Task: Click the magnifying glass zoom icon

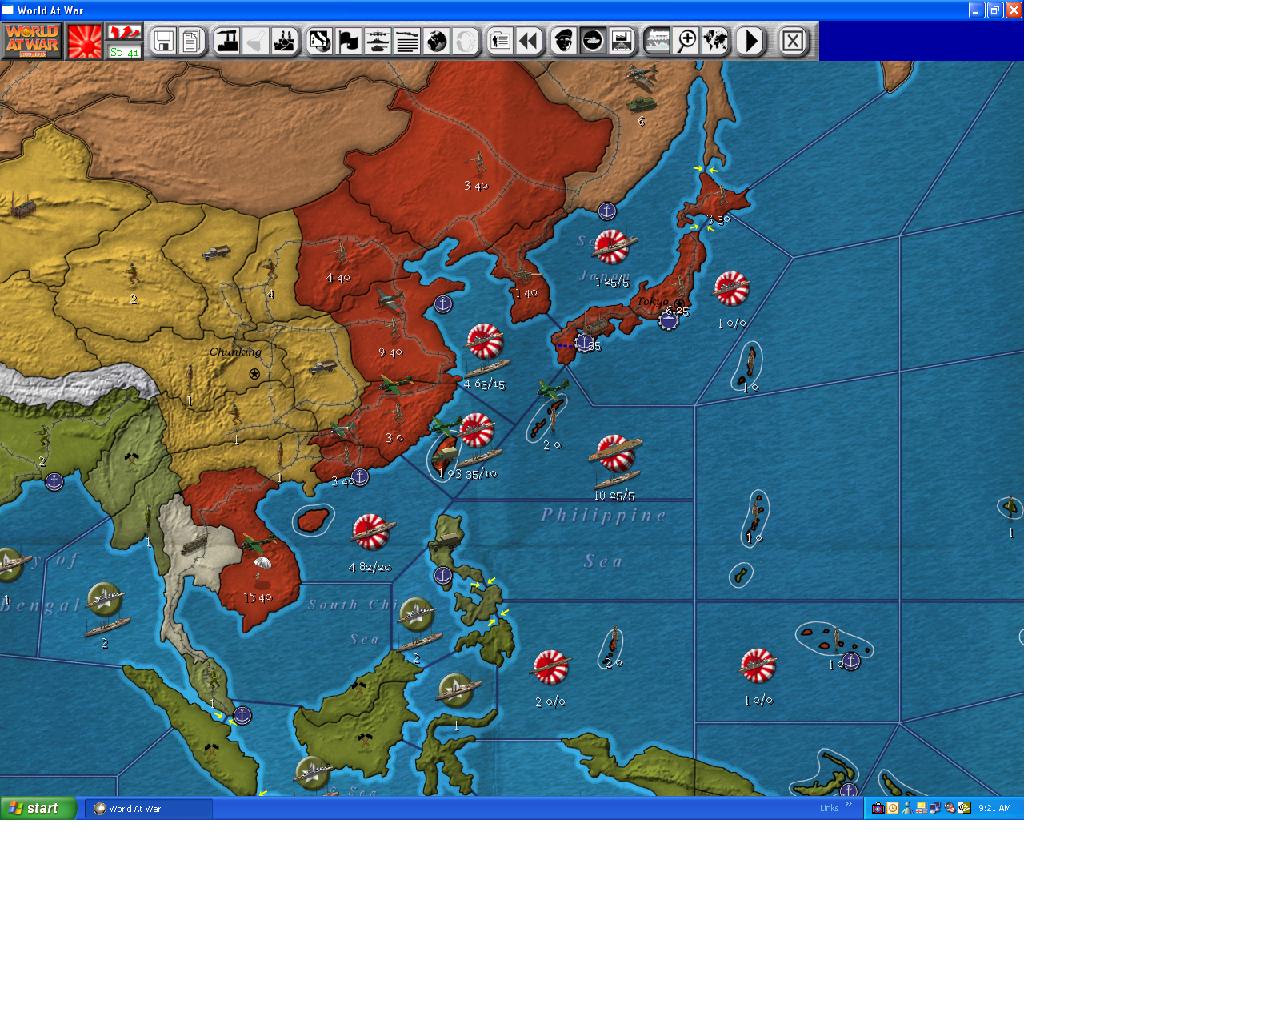Action: coord(686,41)
